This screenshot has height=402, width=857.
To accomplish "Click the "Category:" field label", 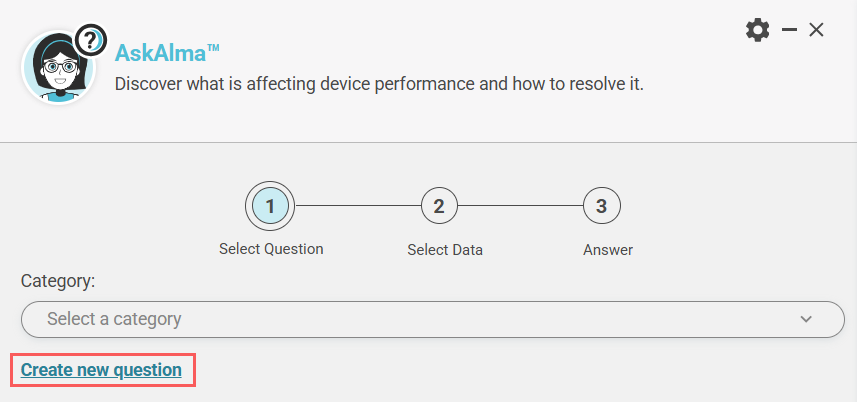I will click(58, 281).
